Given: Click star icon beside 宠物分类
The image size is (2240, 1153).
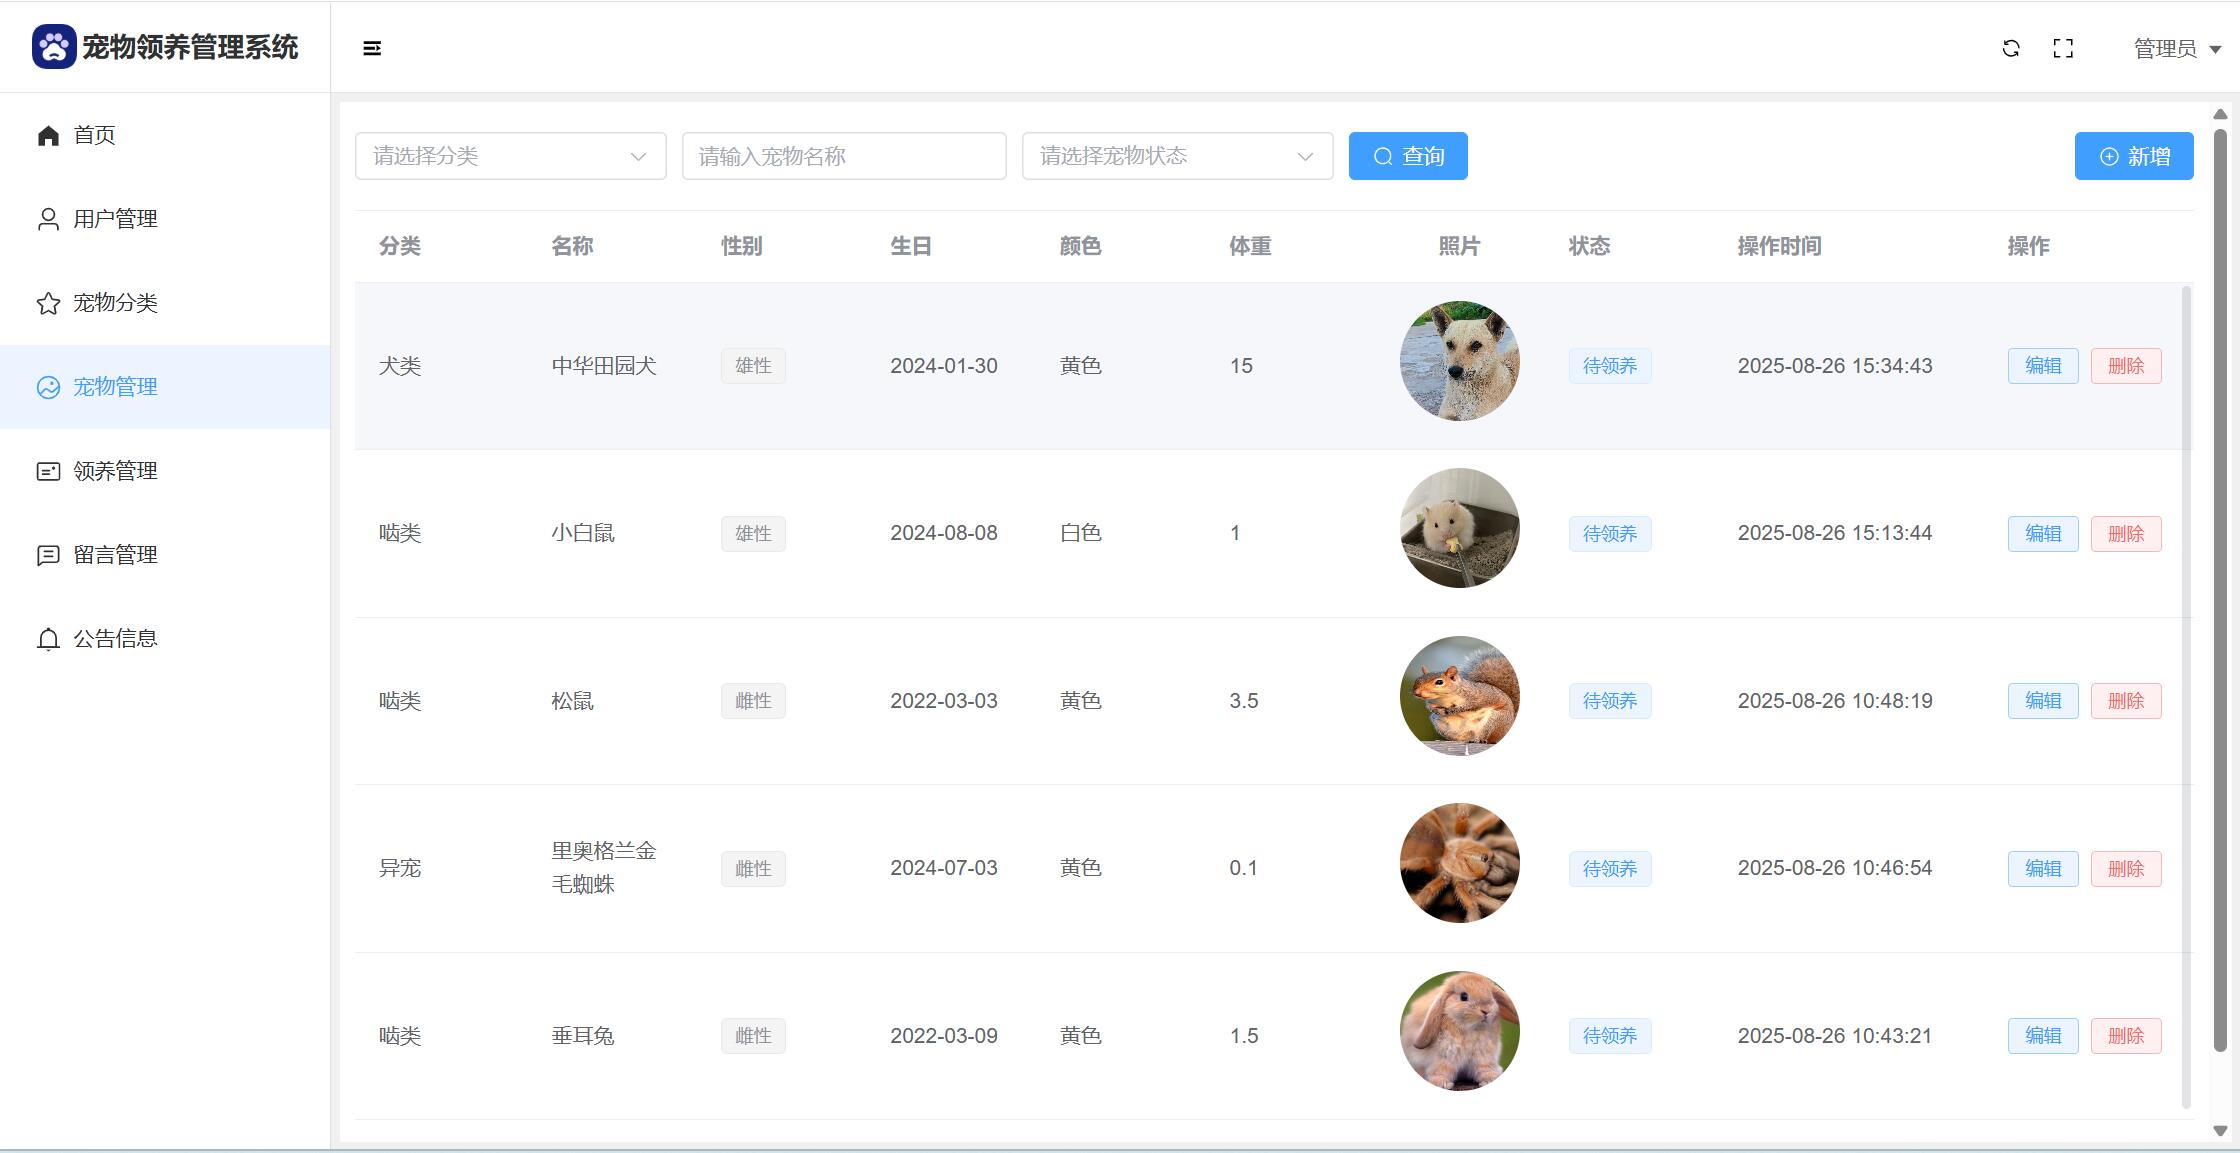Looking at the screenshot, I should 48,303.
